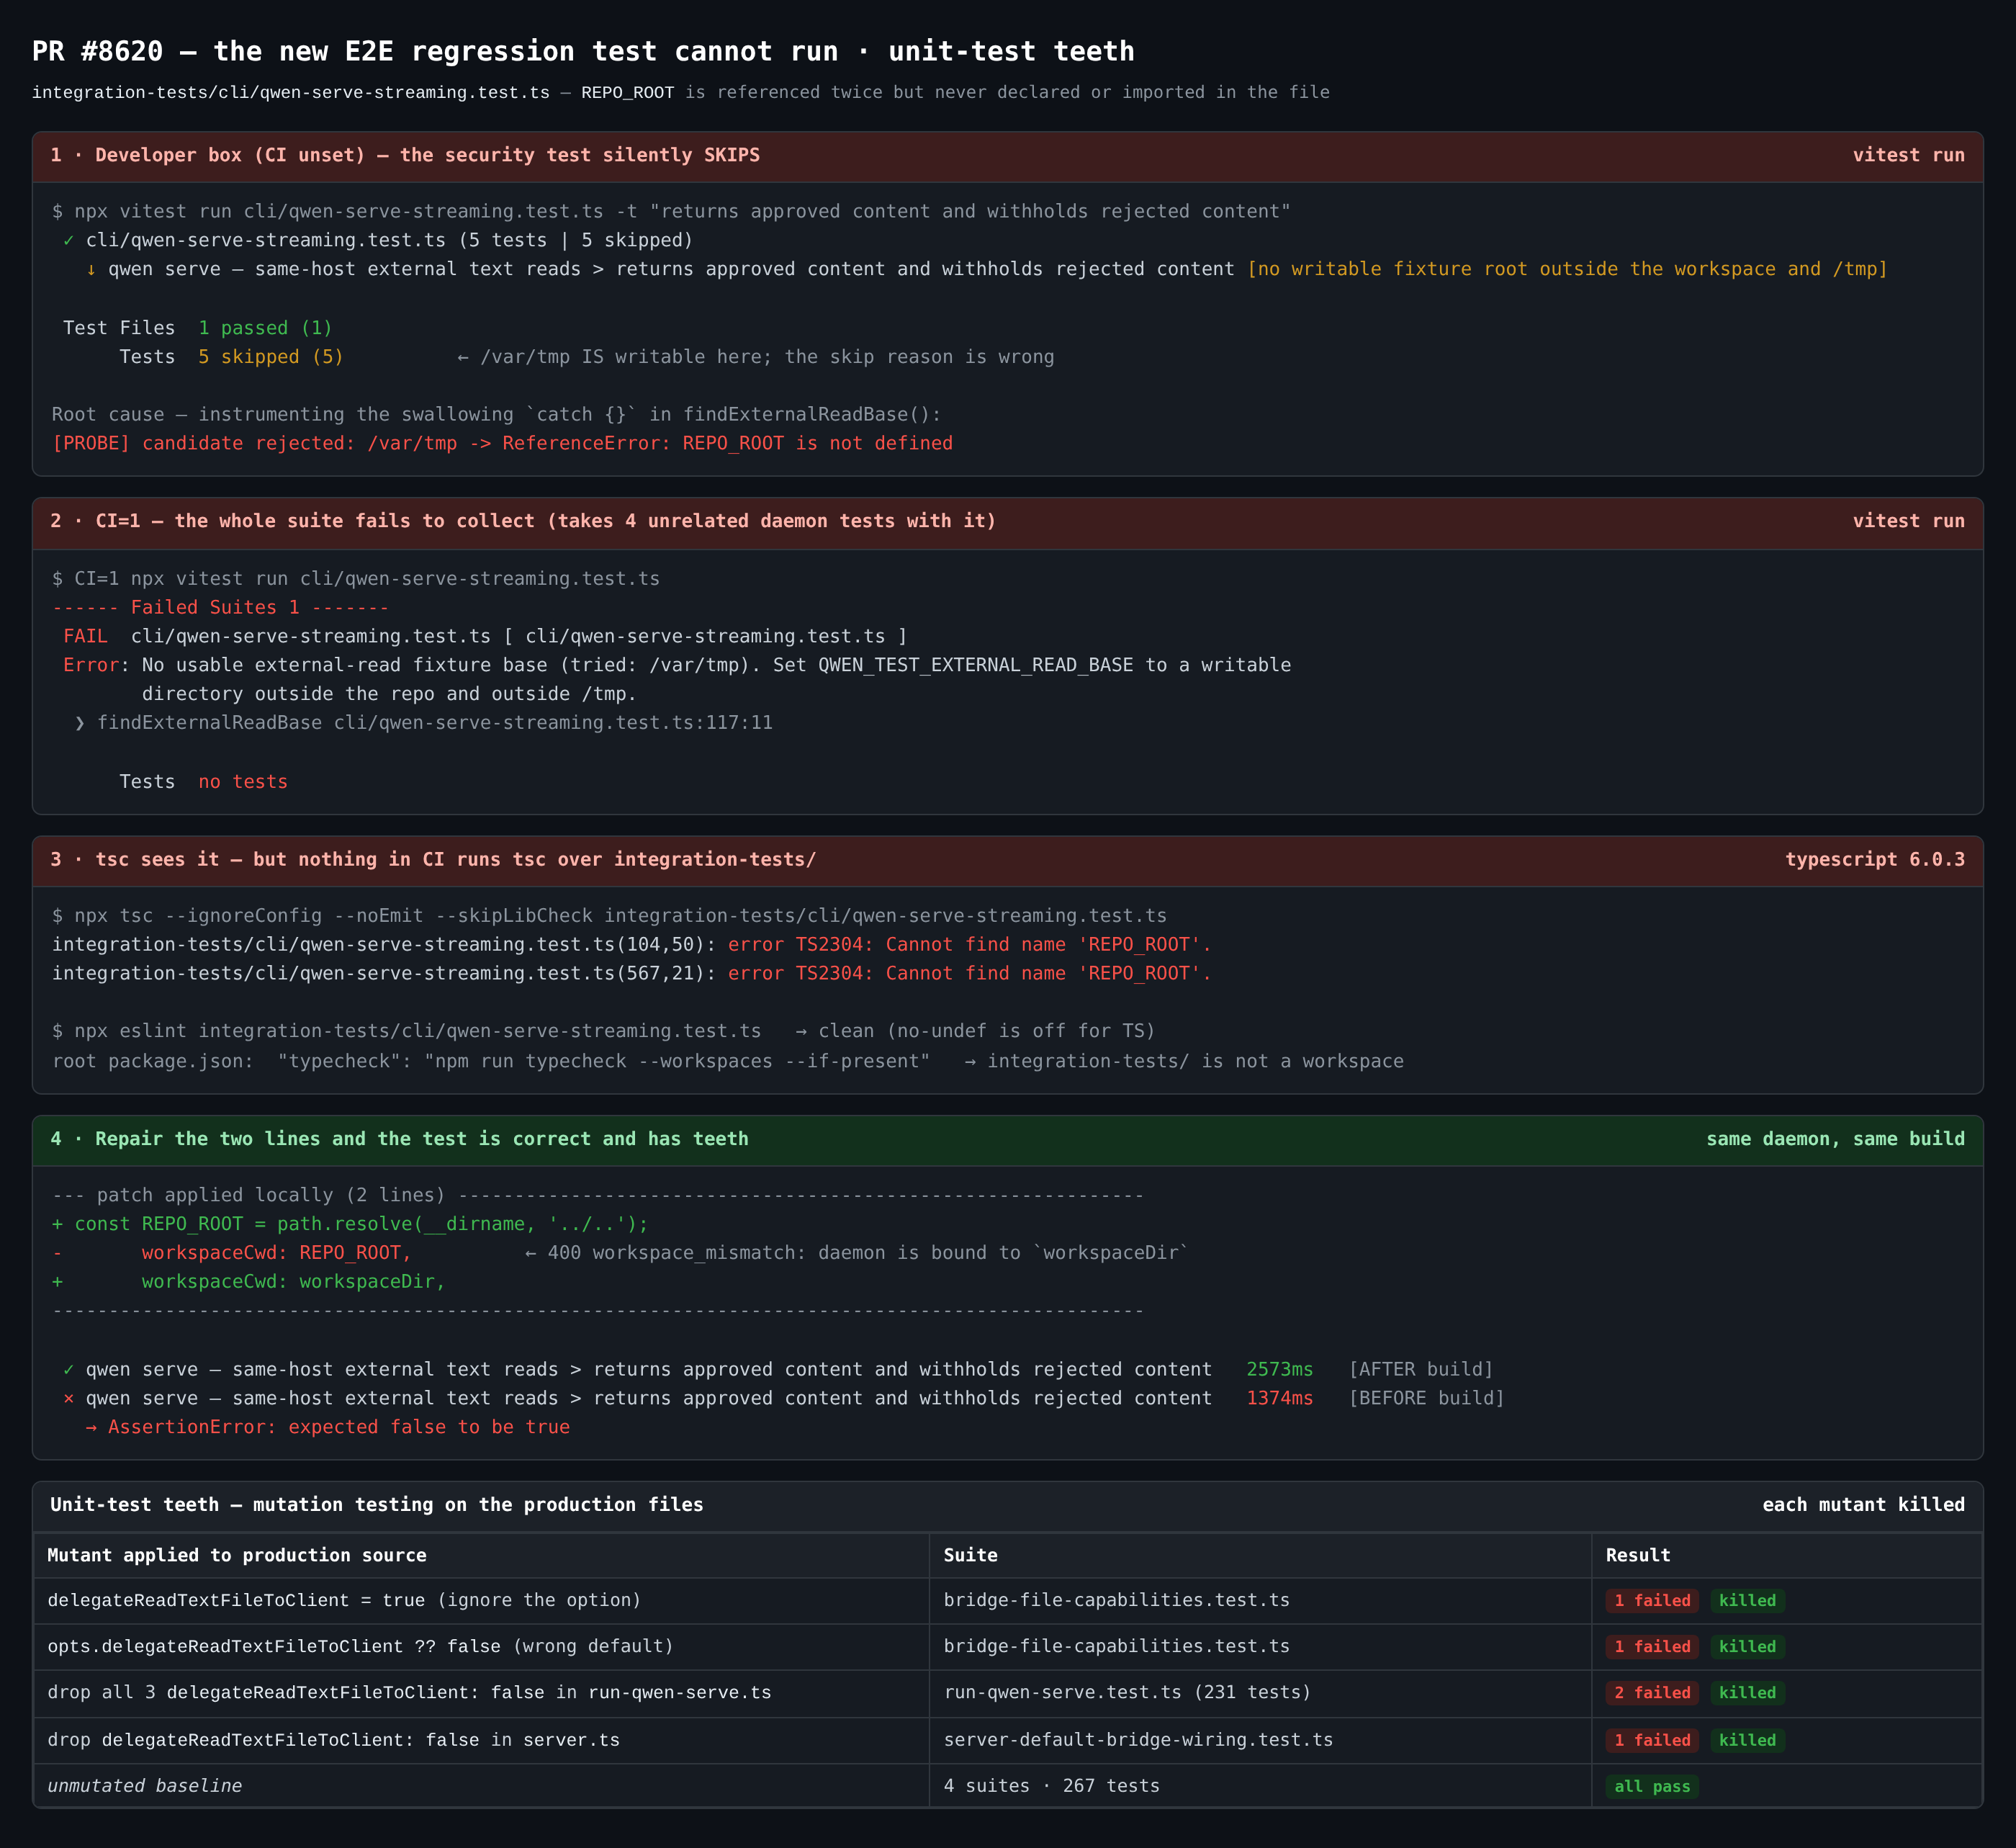
Task: Click the chevron before findExternalReadBase stack frame
Action: (x=80, y=723)
